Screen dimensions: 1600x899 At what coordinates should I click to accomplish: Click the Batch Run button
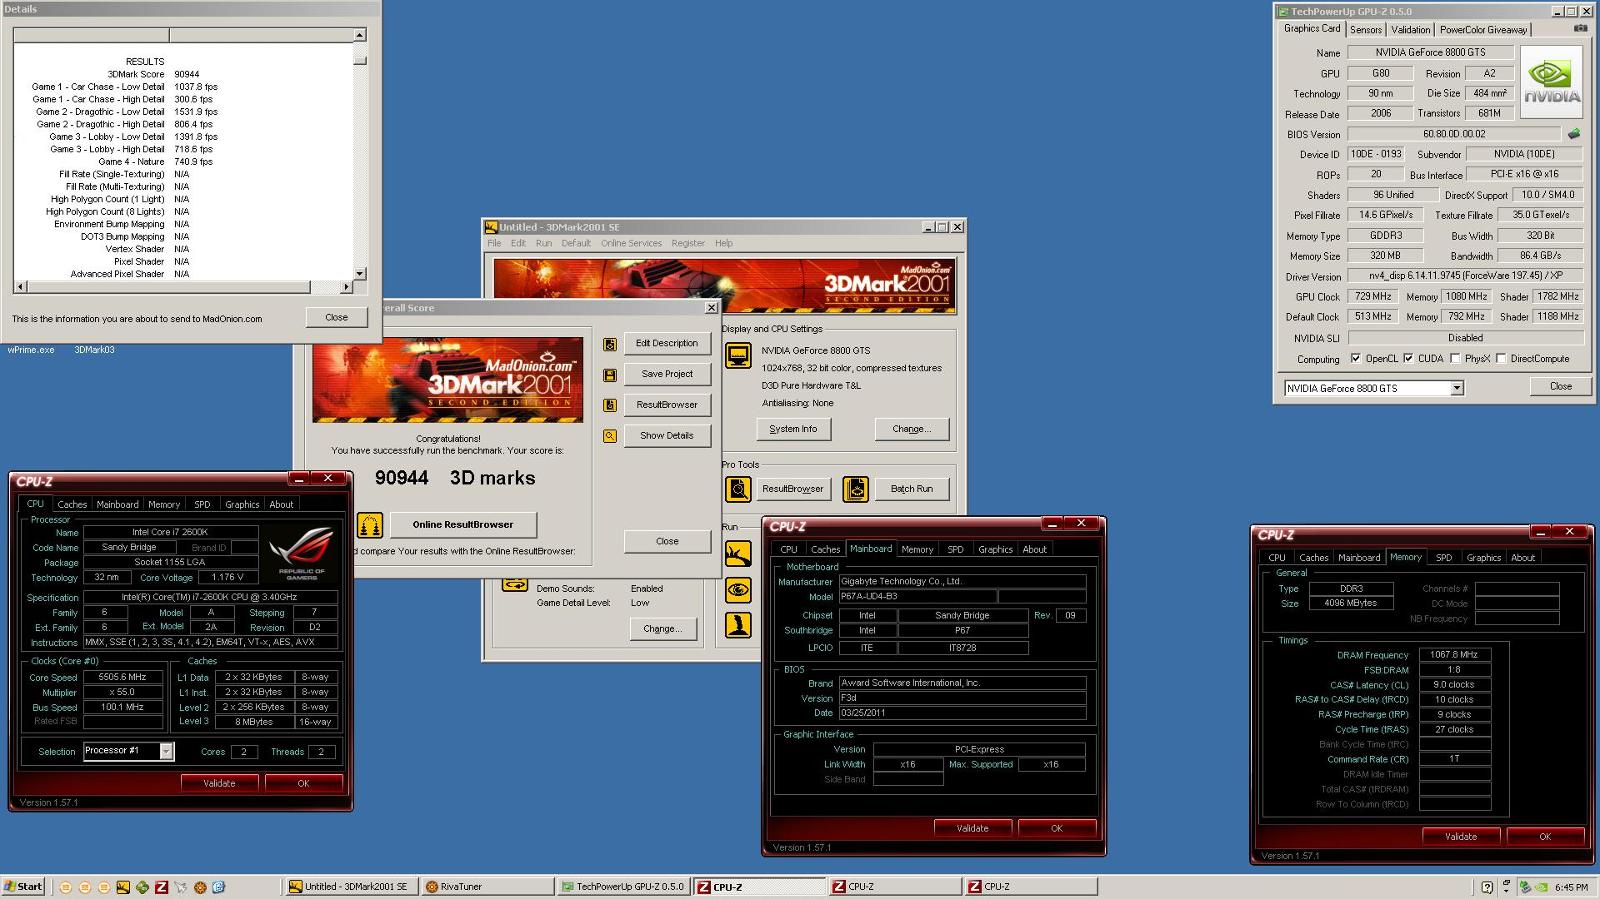[x=912, y=489]
